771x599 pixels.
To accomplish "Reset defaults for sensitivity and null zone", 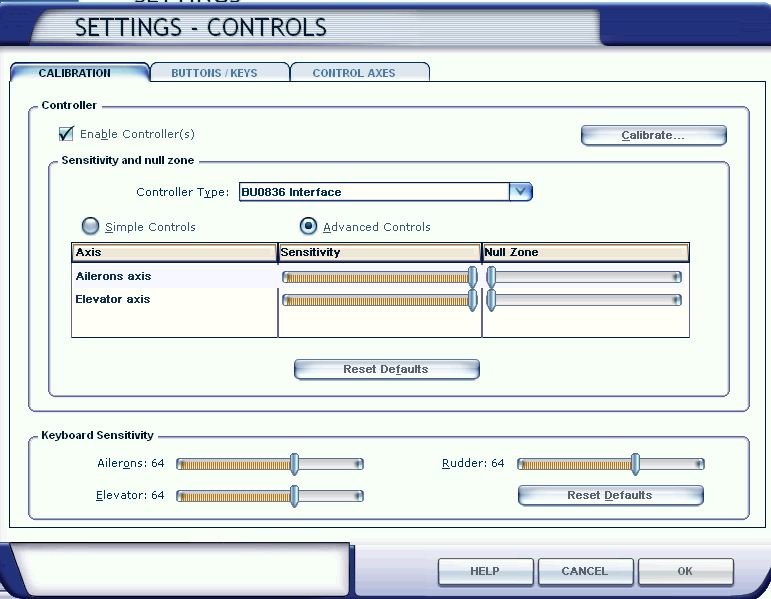I will tap(386, 369).
